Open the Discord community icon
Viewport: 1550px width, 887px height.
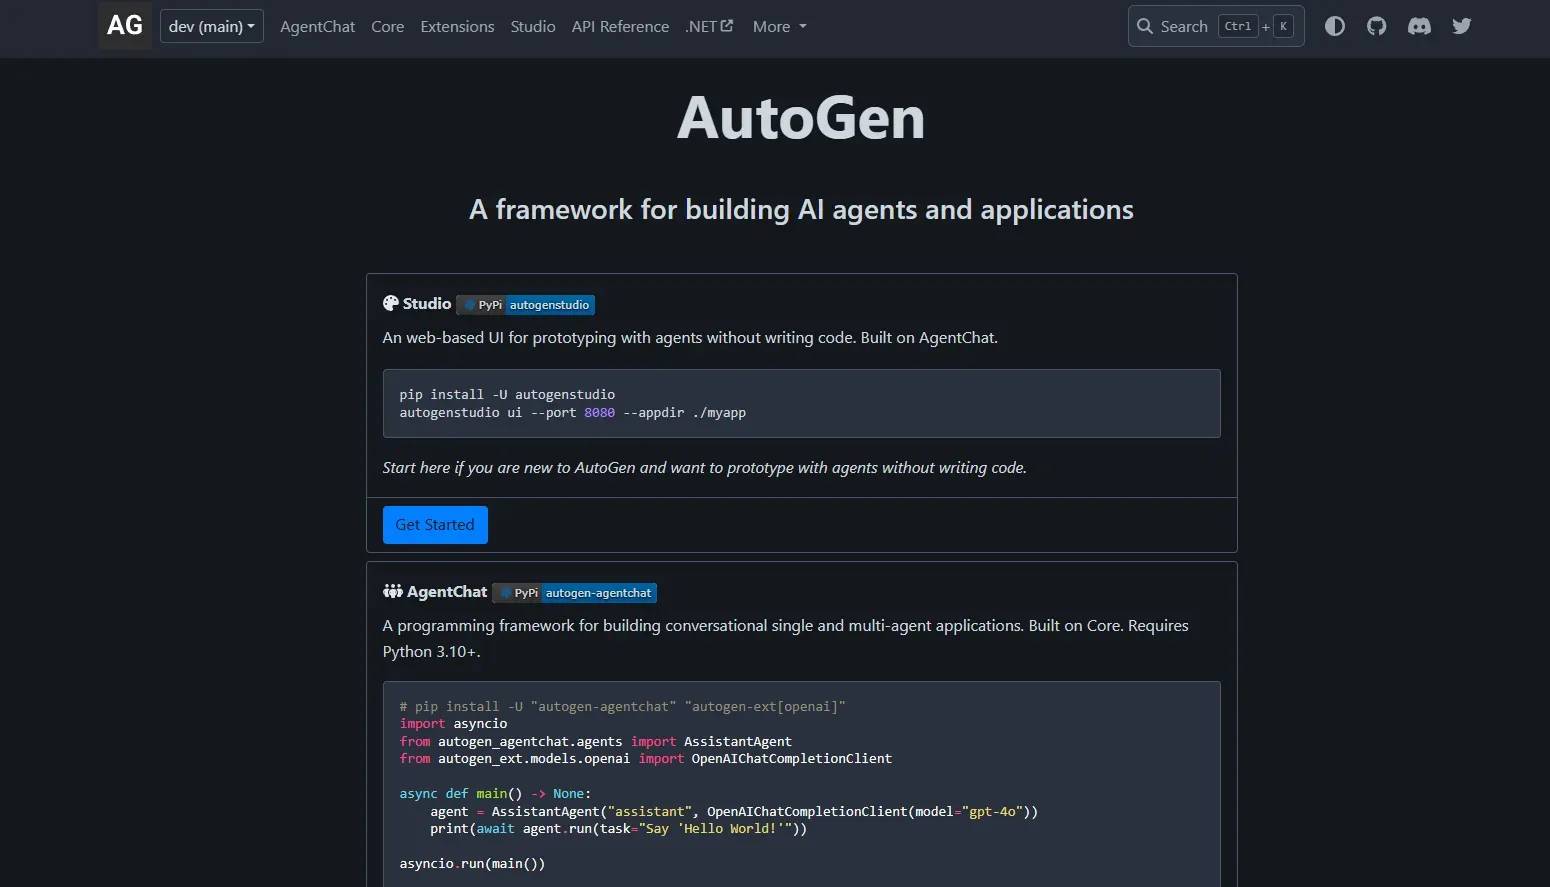pos(1419,26)
